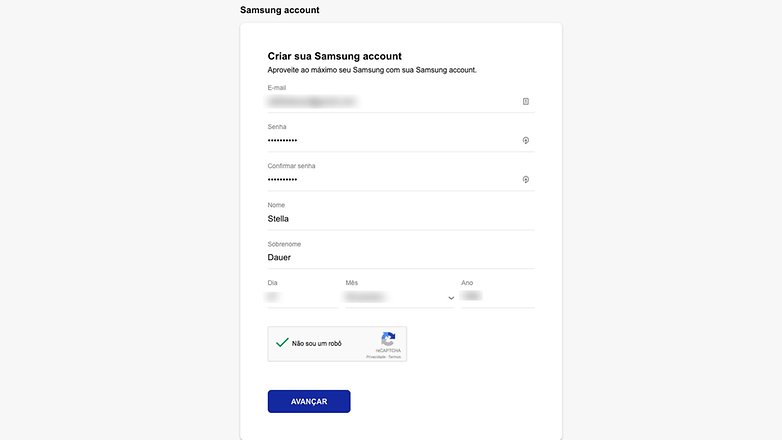Click the Dia day input
This screenshot has height=440, width=782.
pyautogui.click(x=302, y=297)
